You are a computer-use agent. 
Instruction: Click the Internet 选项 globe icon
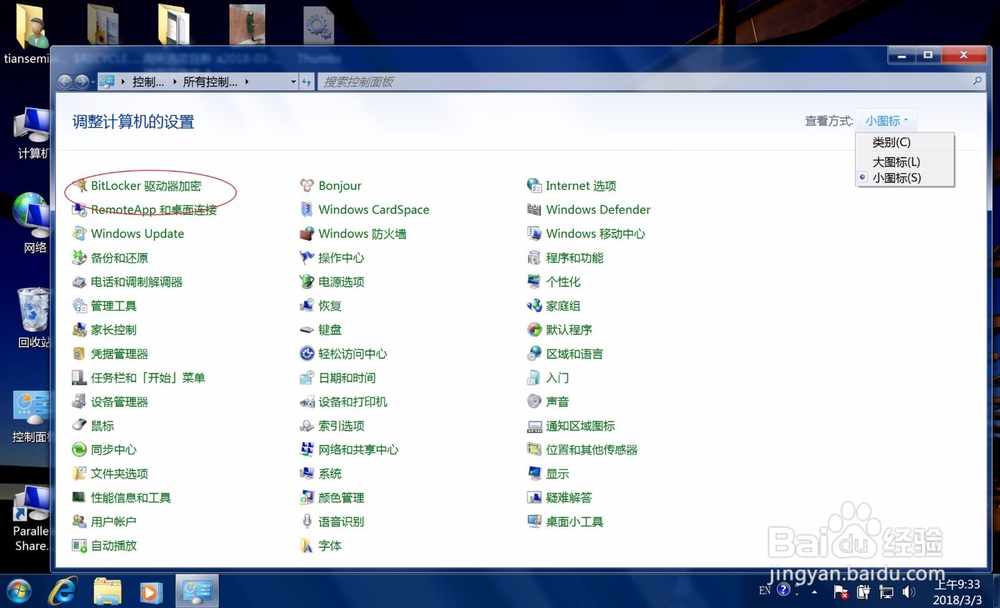(534, 186)
